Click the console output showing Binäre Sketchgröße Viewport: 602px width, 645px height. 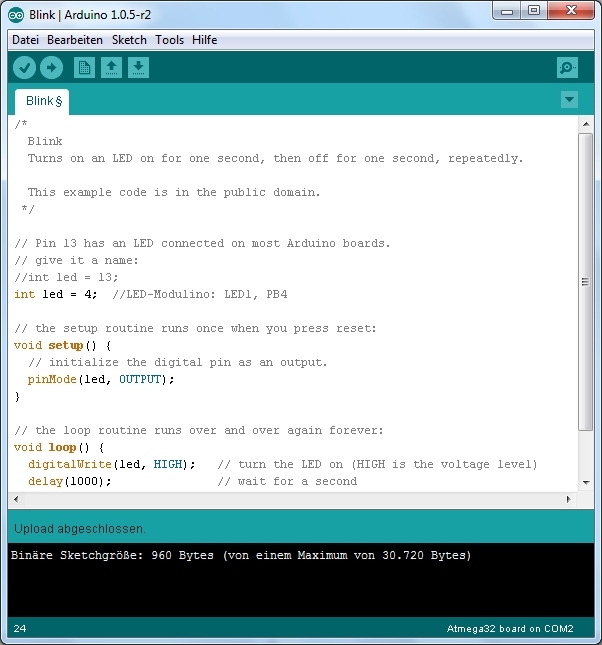coord(240,555)
